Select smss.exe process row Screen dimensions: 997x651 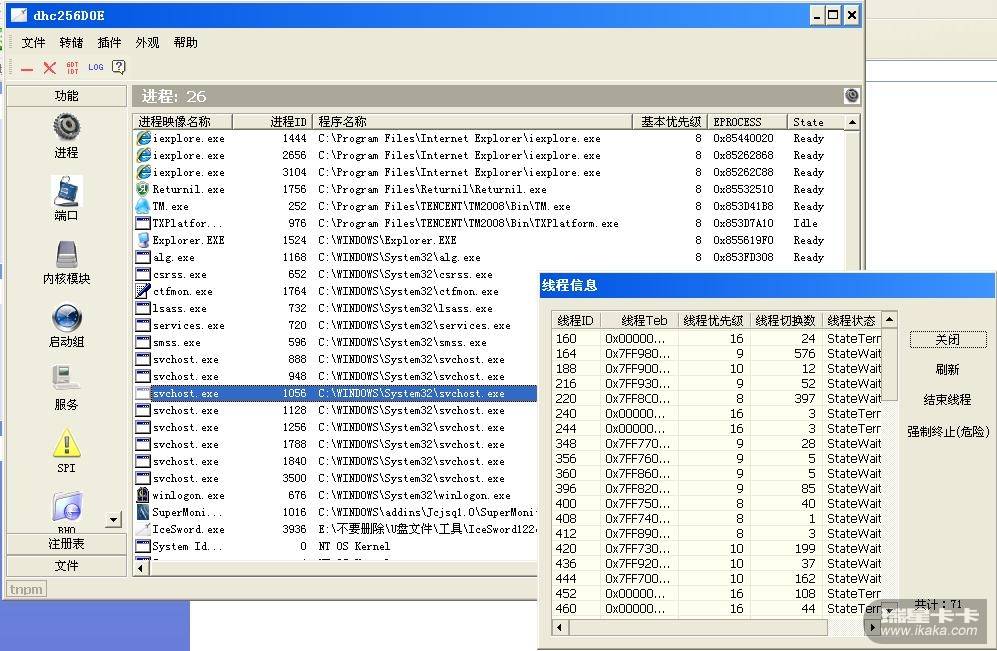pos(336,342)
